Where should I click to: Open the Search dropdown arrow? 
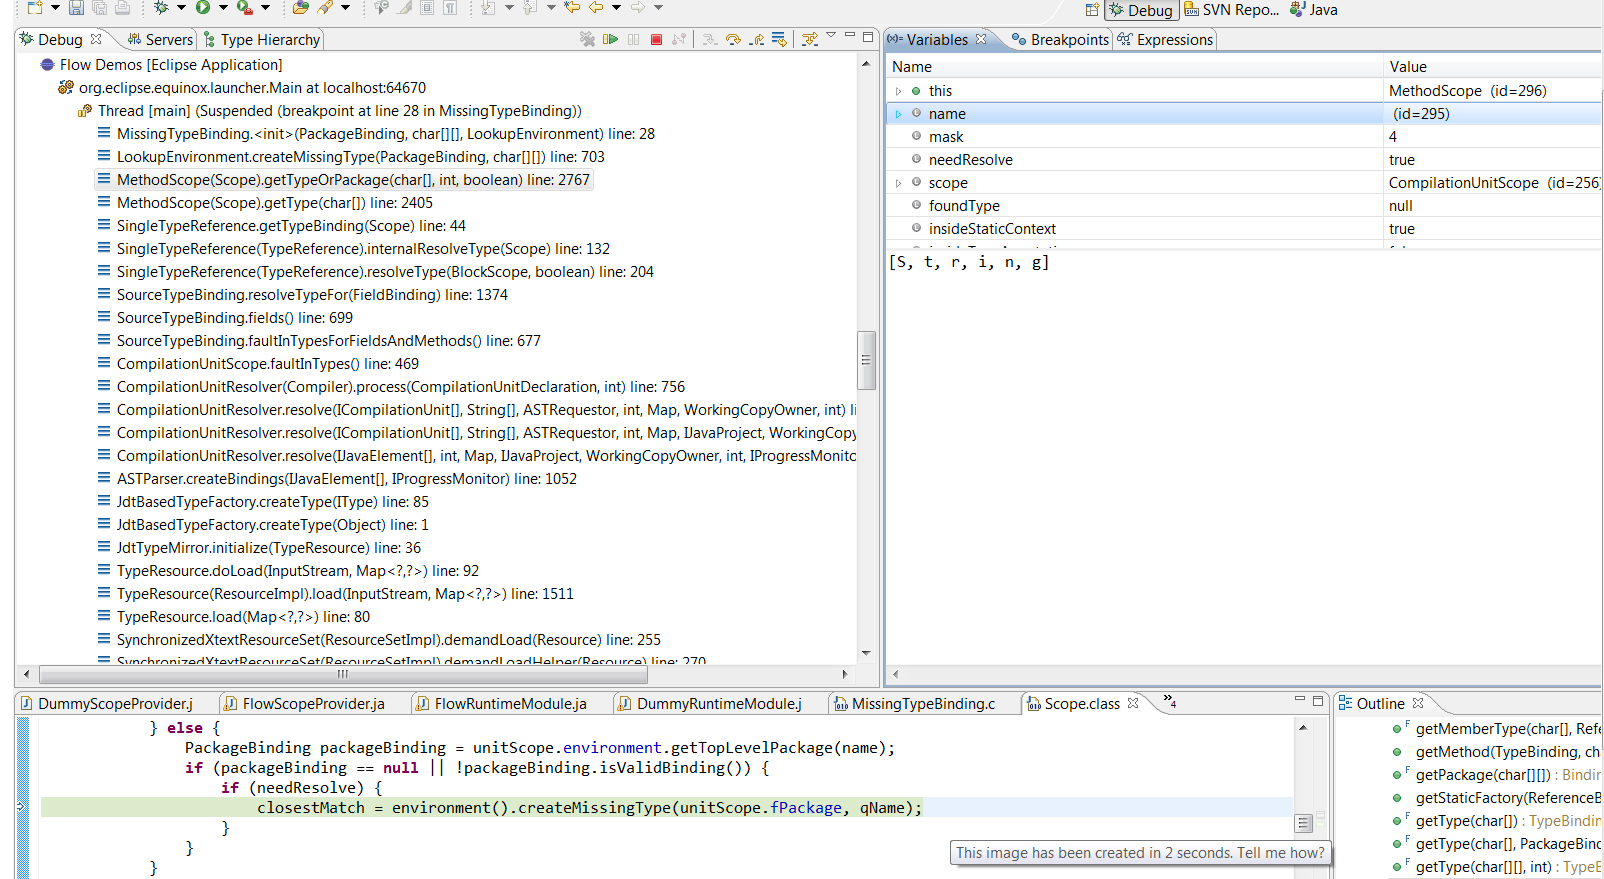346,8
